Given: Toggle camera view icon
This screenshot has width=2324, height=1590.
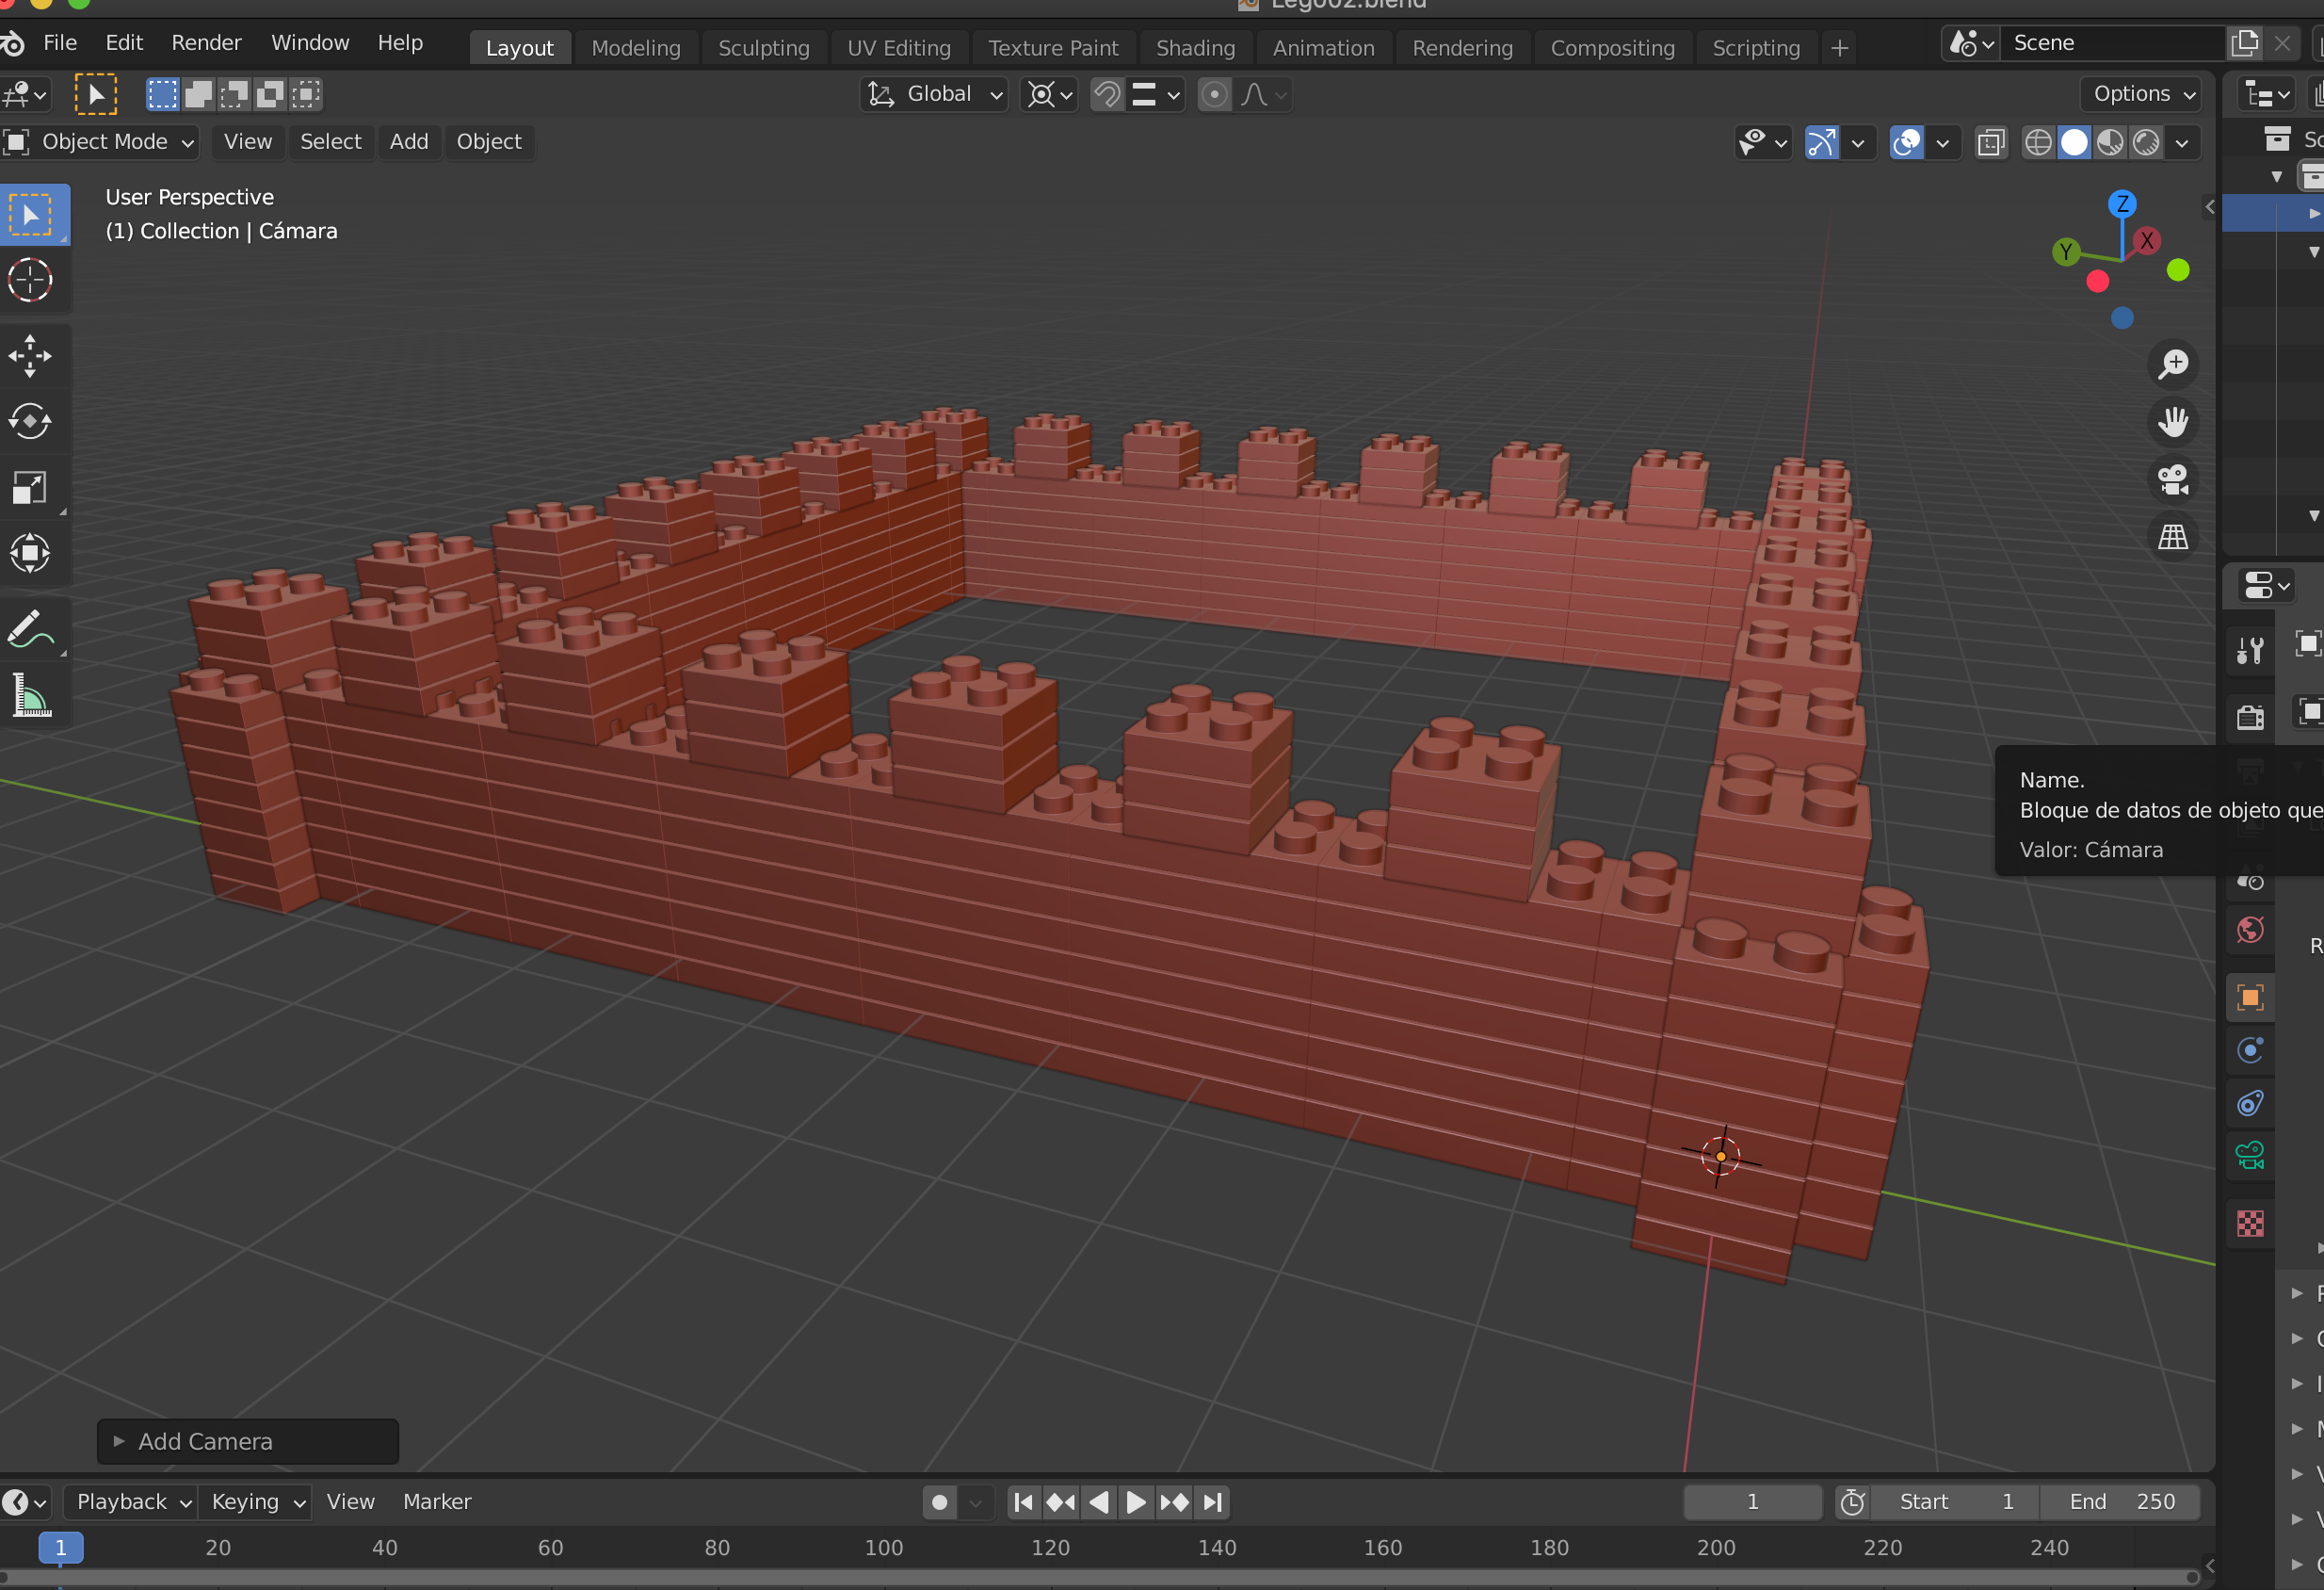Looking at the screenshot, I should (x=2172, y=479).
